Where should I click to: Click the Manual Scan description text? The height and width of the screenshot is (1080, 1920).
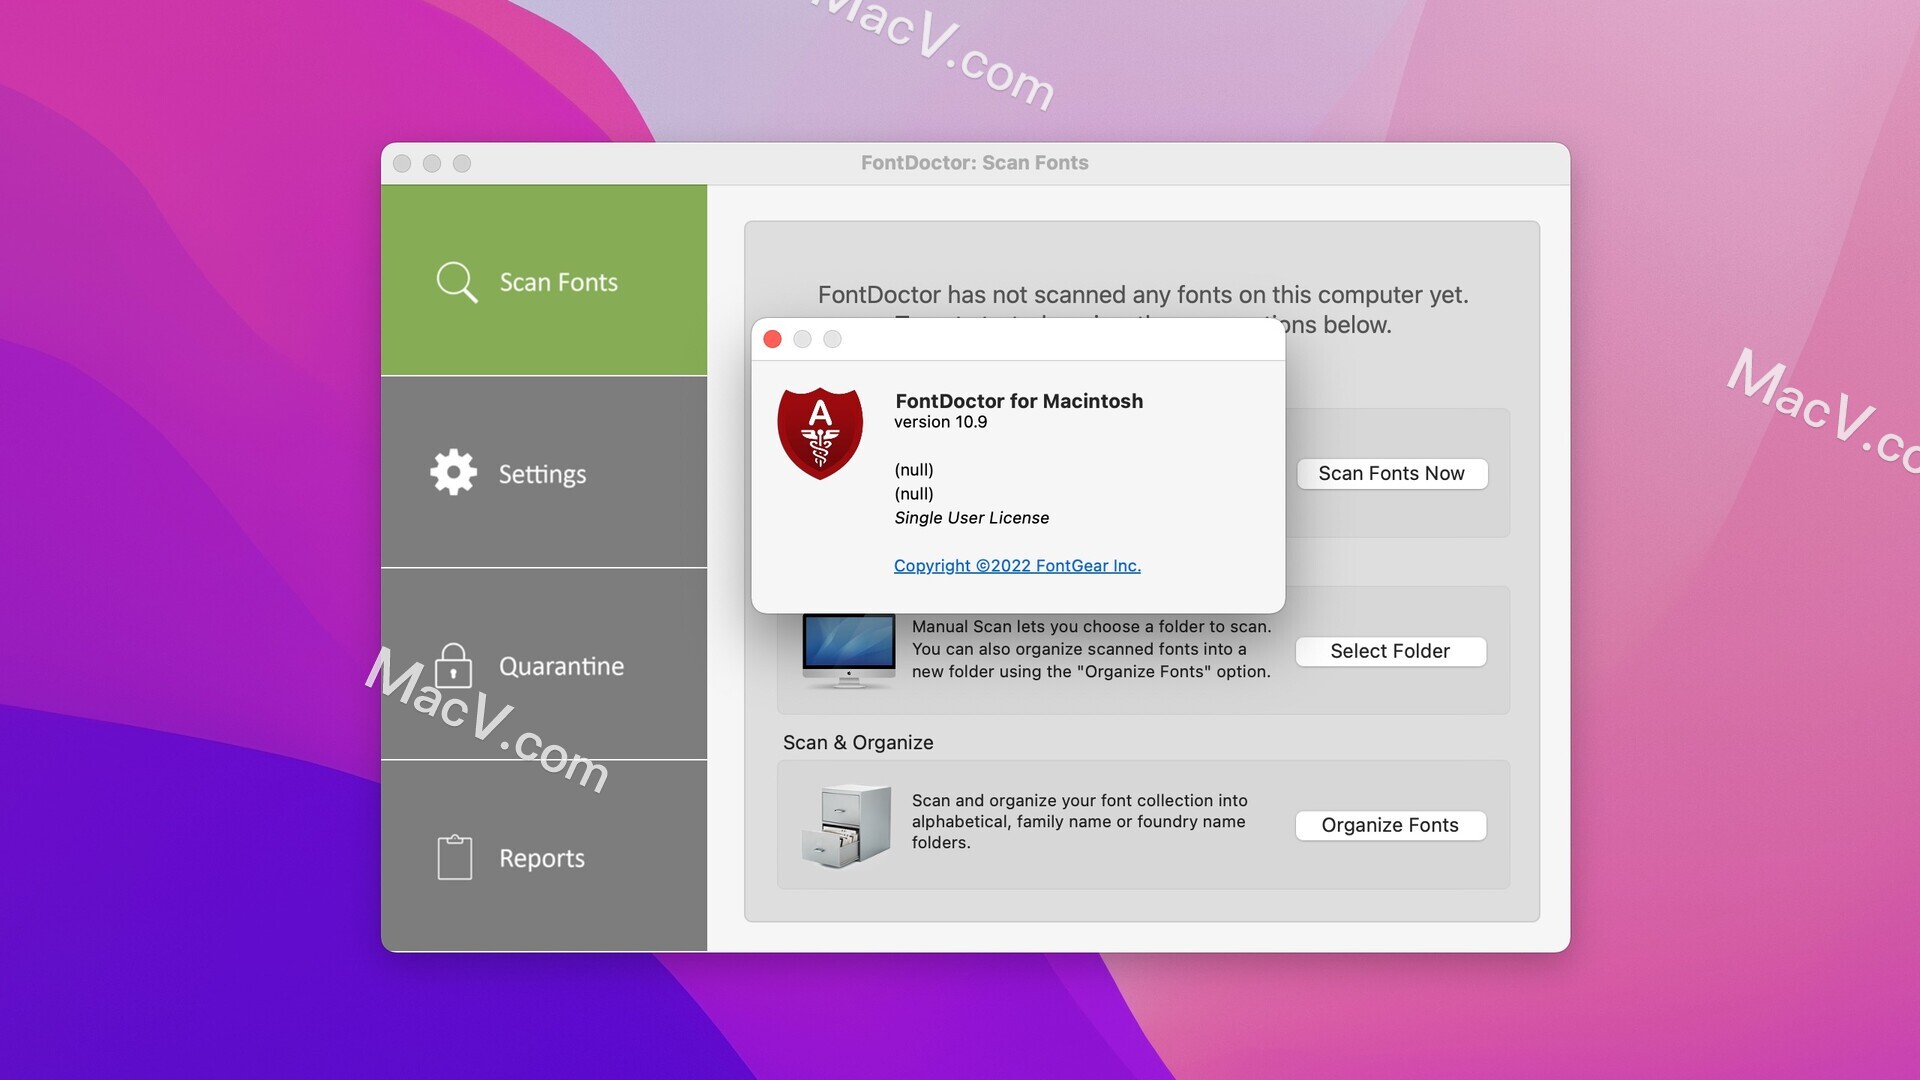pyautogui.click(x=1091, y=649)
